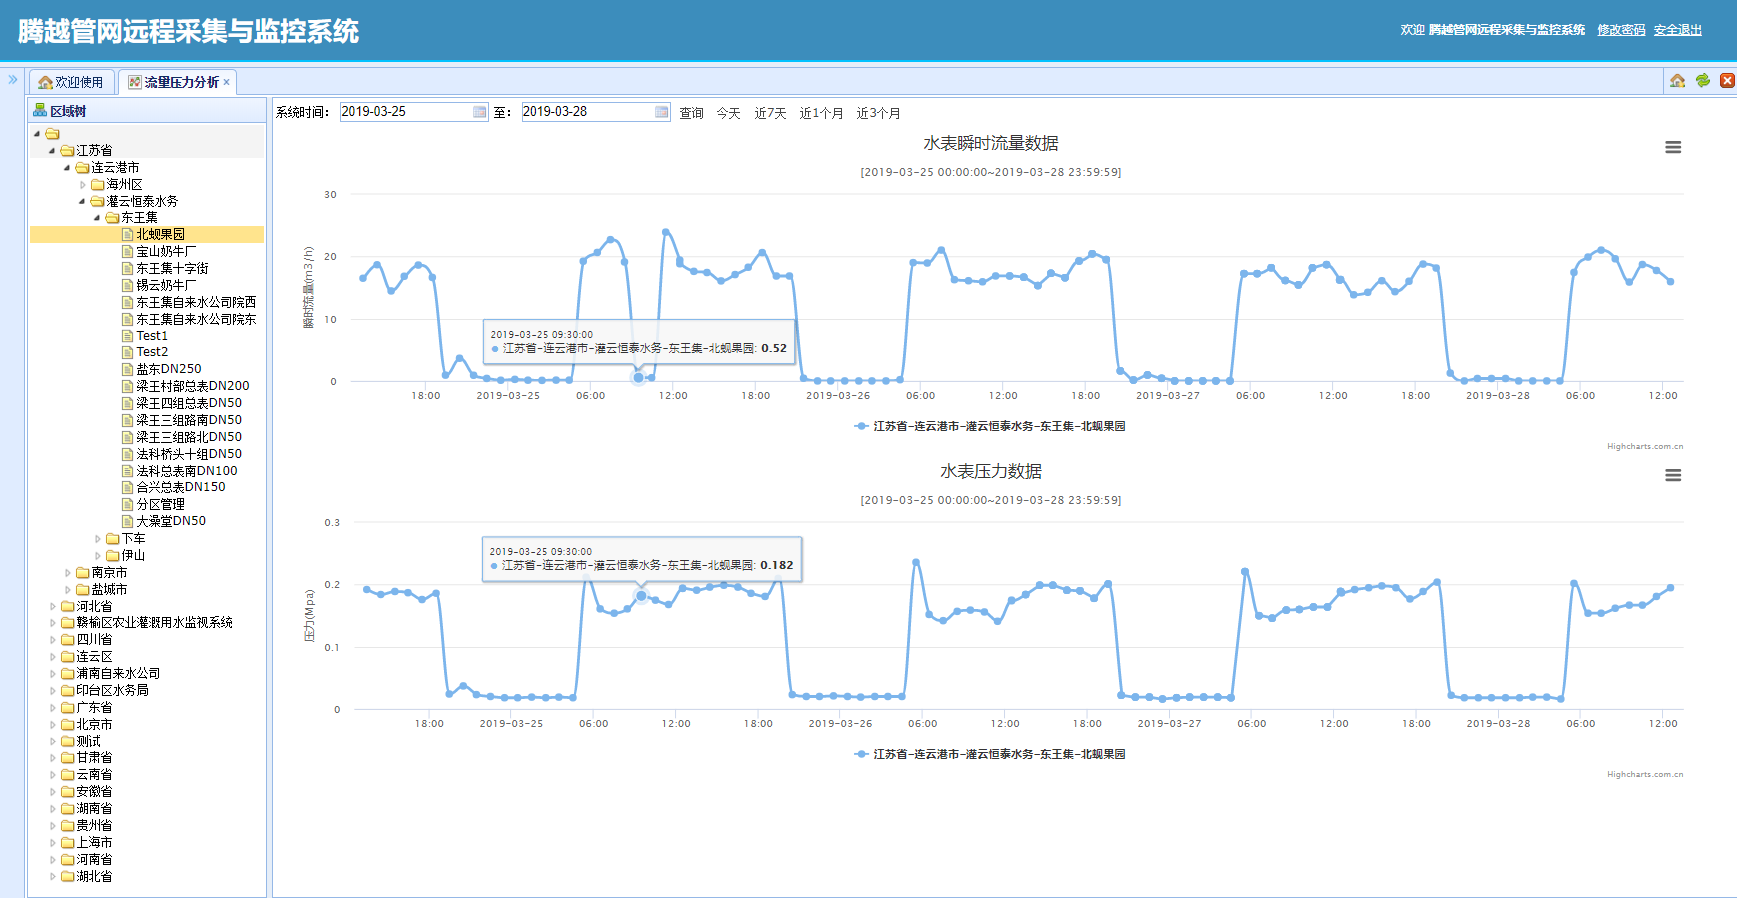Toggle the flow chart legend series
This screenshot has width=1737, height=898.
click(990, 426)
